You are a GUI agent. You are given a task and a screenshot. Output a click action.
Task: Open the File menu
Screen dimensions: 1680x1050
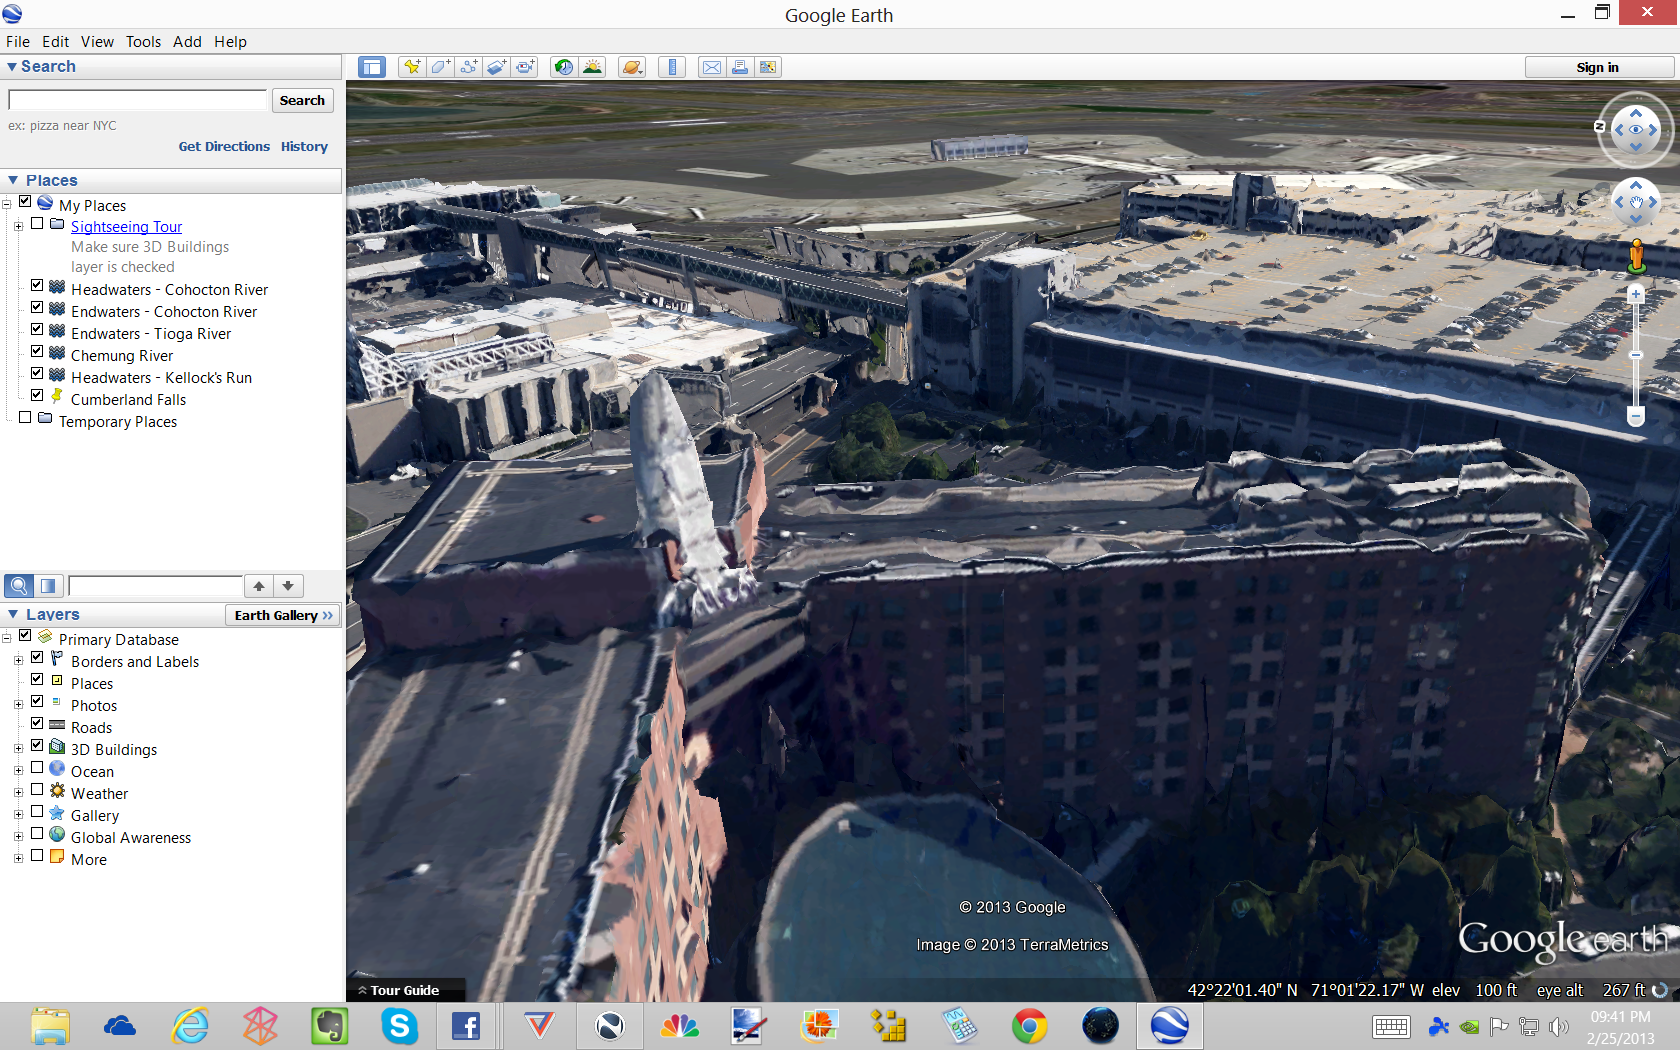[18, 42]
